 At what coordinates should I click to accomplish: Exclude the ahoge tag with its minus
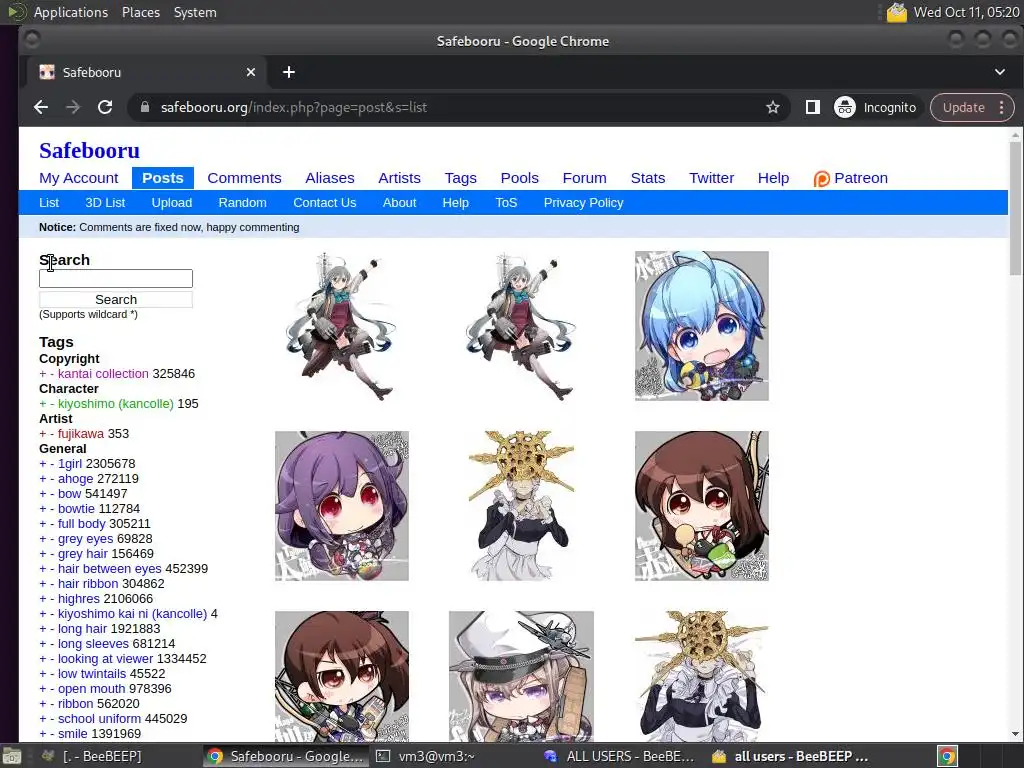[x=52, y=479]
